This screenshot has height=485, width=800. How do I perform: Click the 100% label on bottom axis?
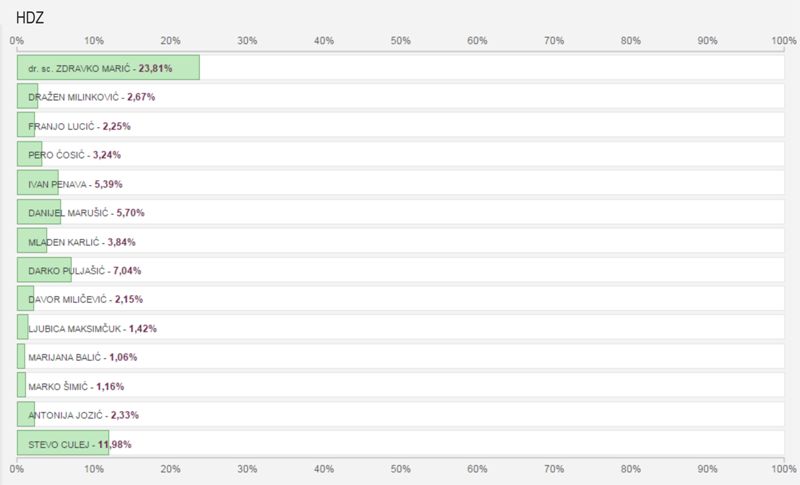tap(784, 469)
